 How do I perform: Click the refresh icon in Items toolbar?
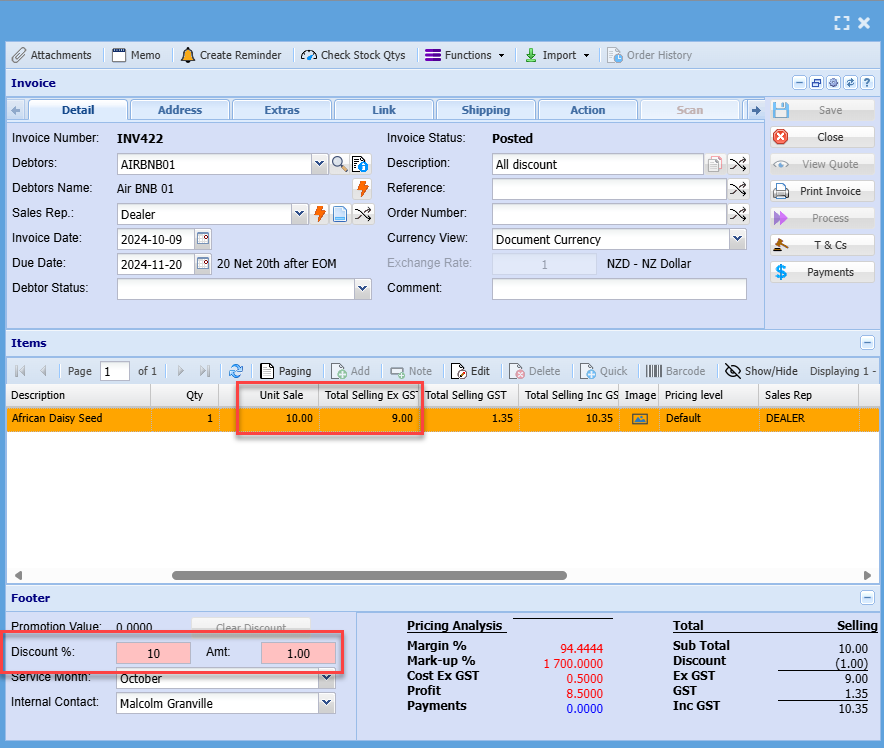236,371
